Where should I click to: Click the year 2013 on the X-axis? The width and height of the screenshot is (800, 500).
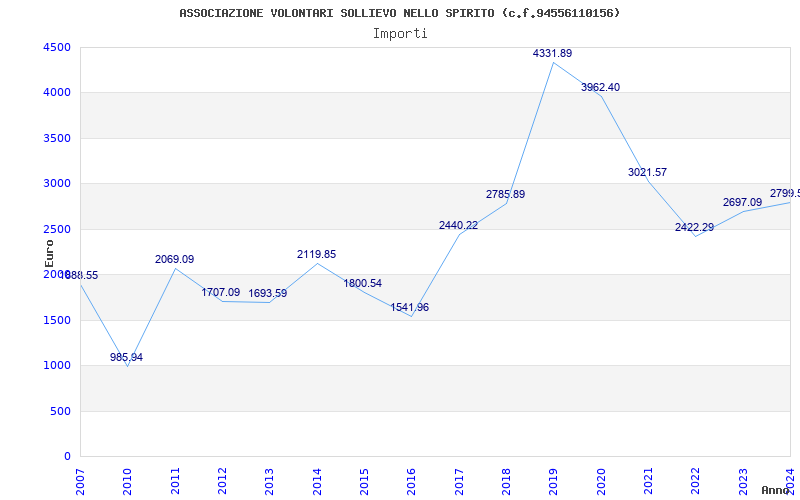coord(269,481)
